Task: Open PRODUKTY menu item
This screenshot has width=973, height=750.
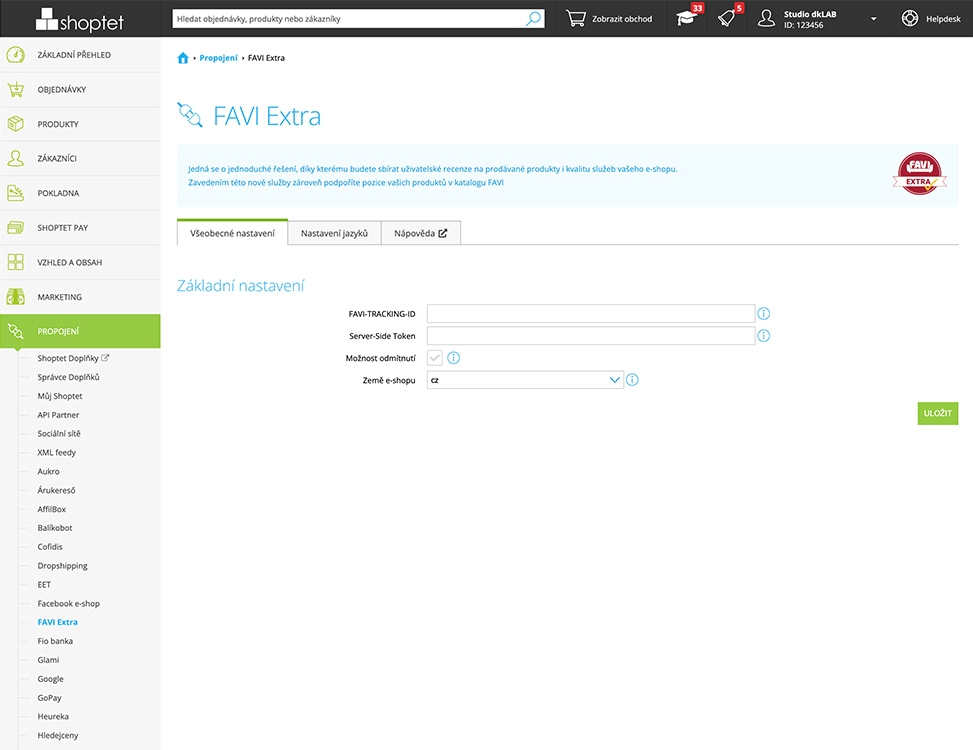Action: tap(80, 124)
